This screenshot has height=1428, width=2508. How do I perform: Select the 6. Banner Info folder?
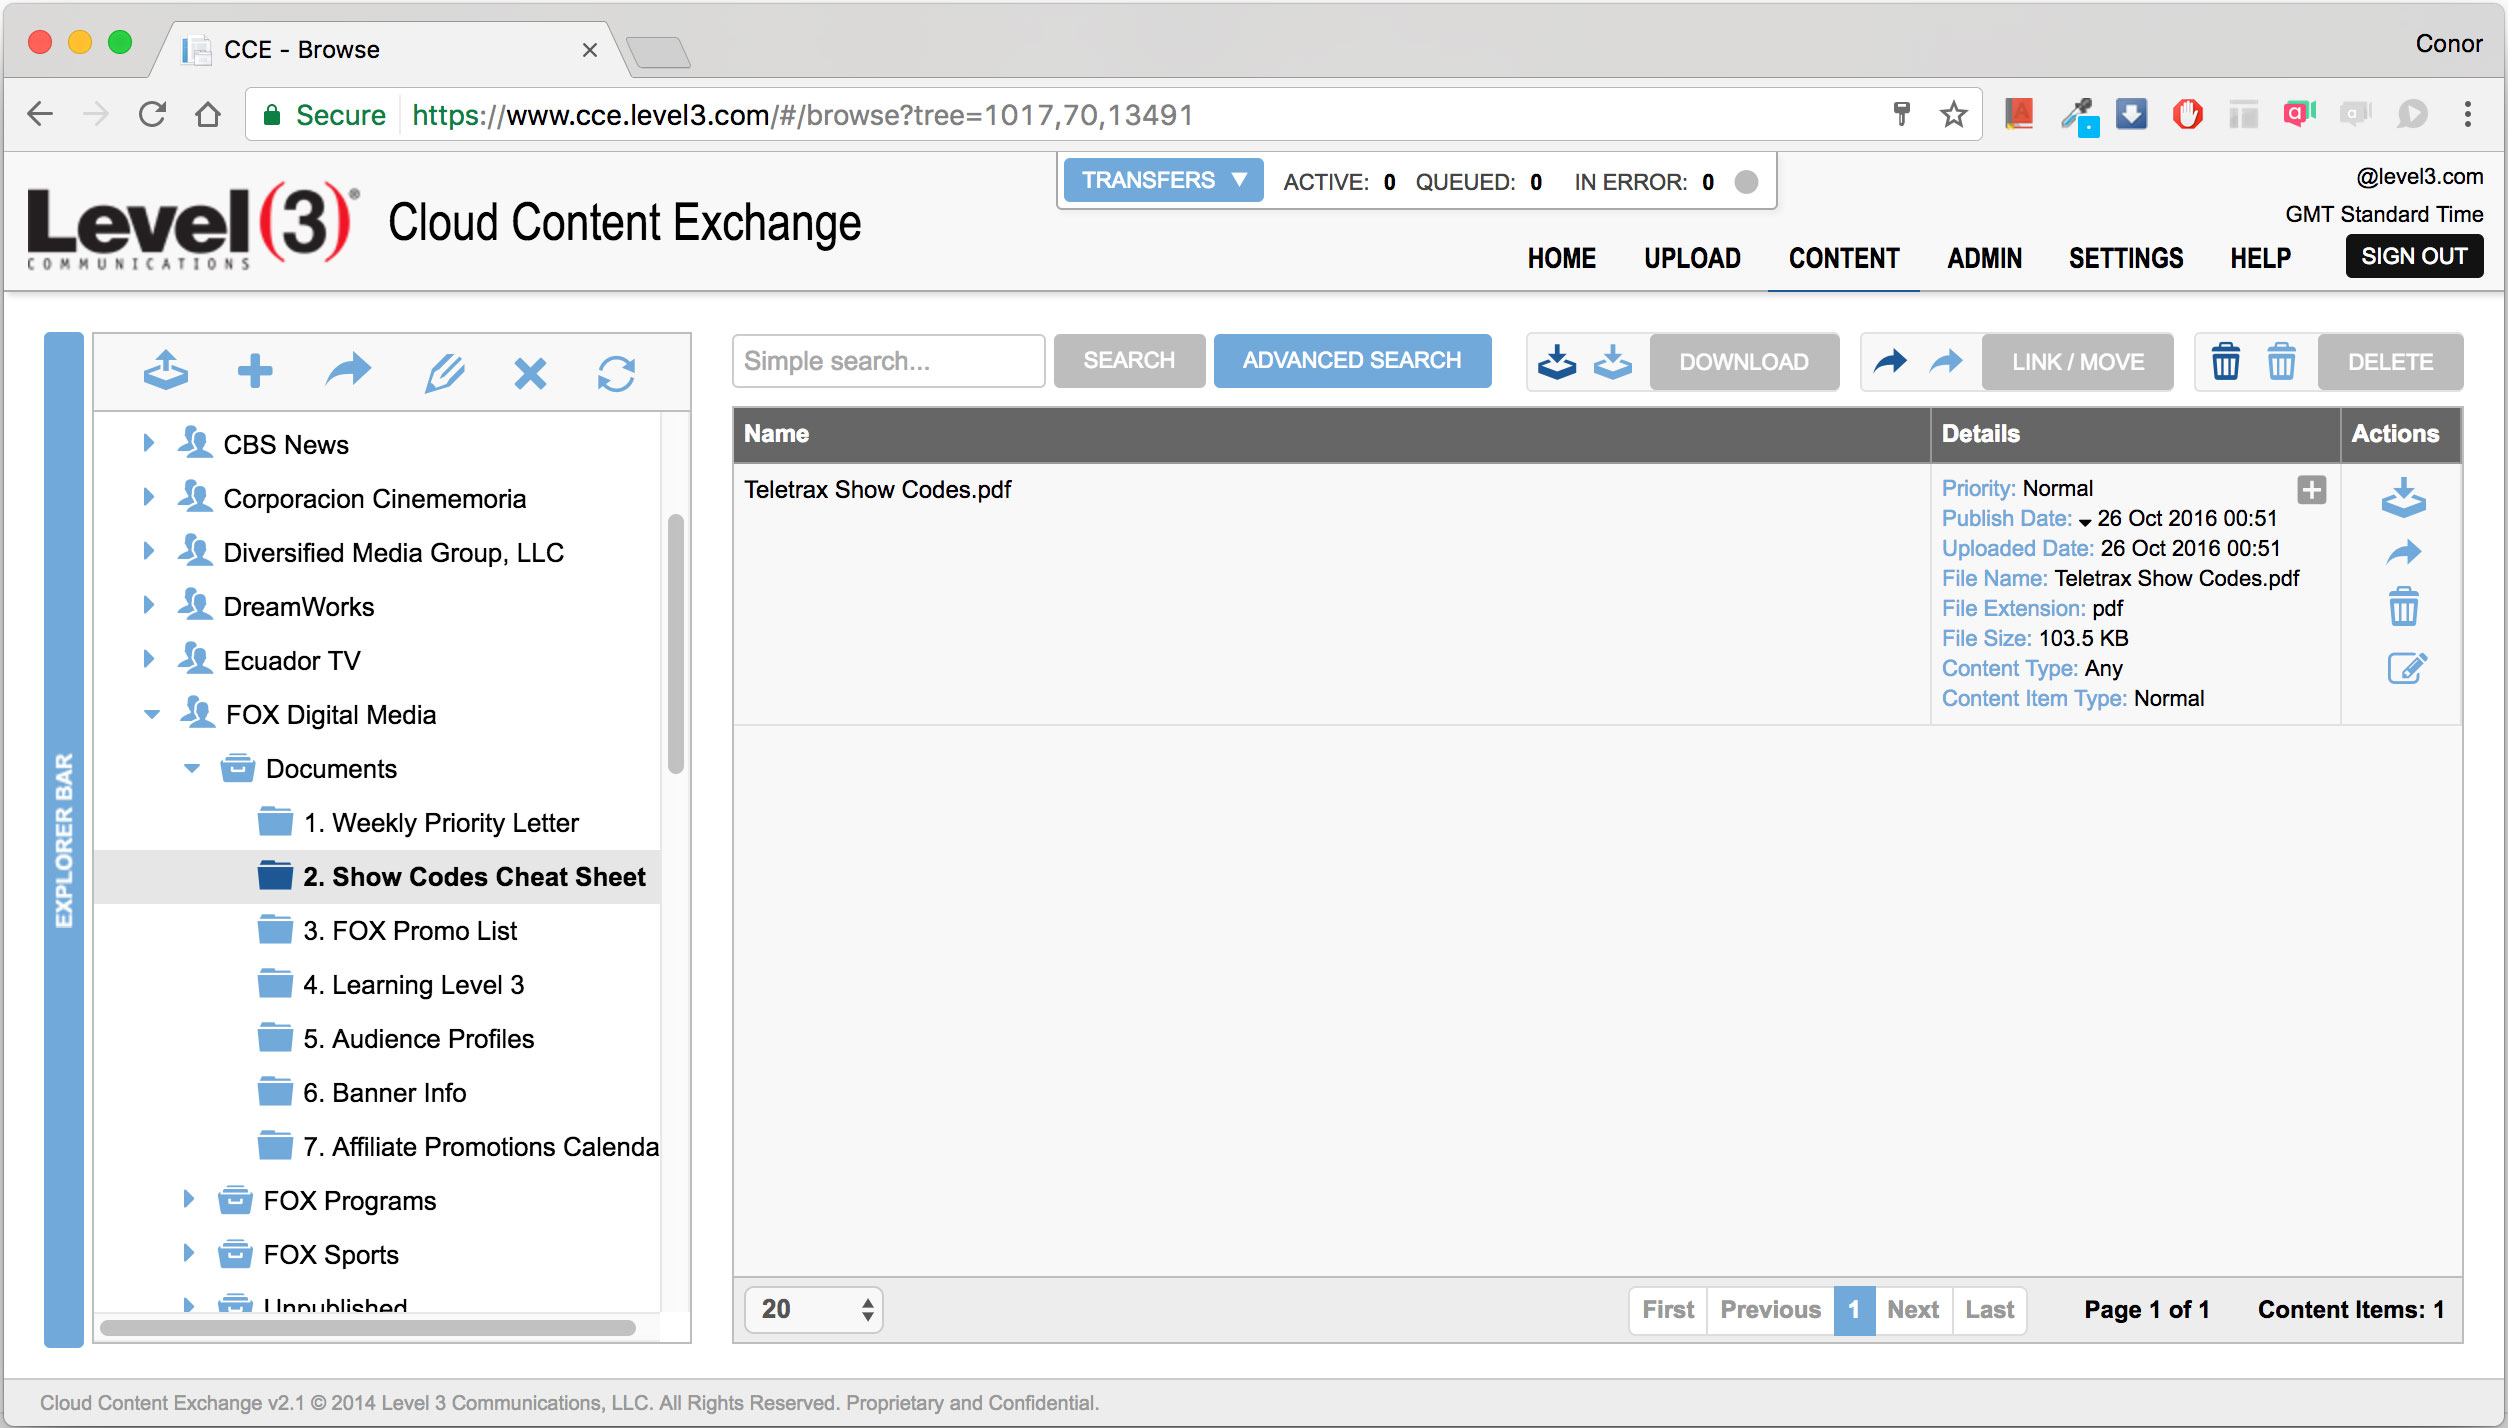[x=384, y=1092]
